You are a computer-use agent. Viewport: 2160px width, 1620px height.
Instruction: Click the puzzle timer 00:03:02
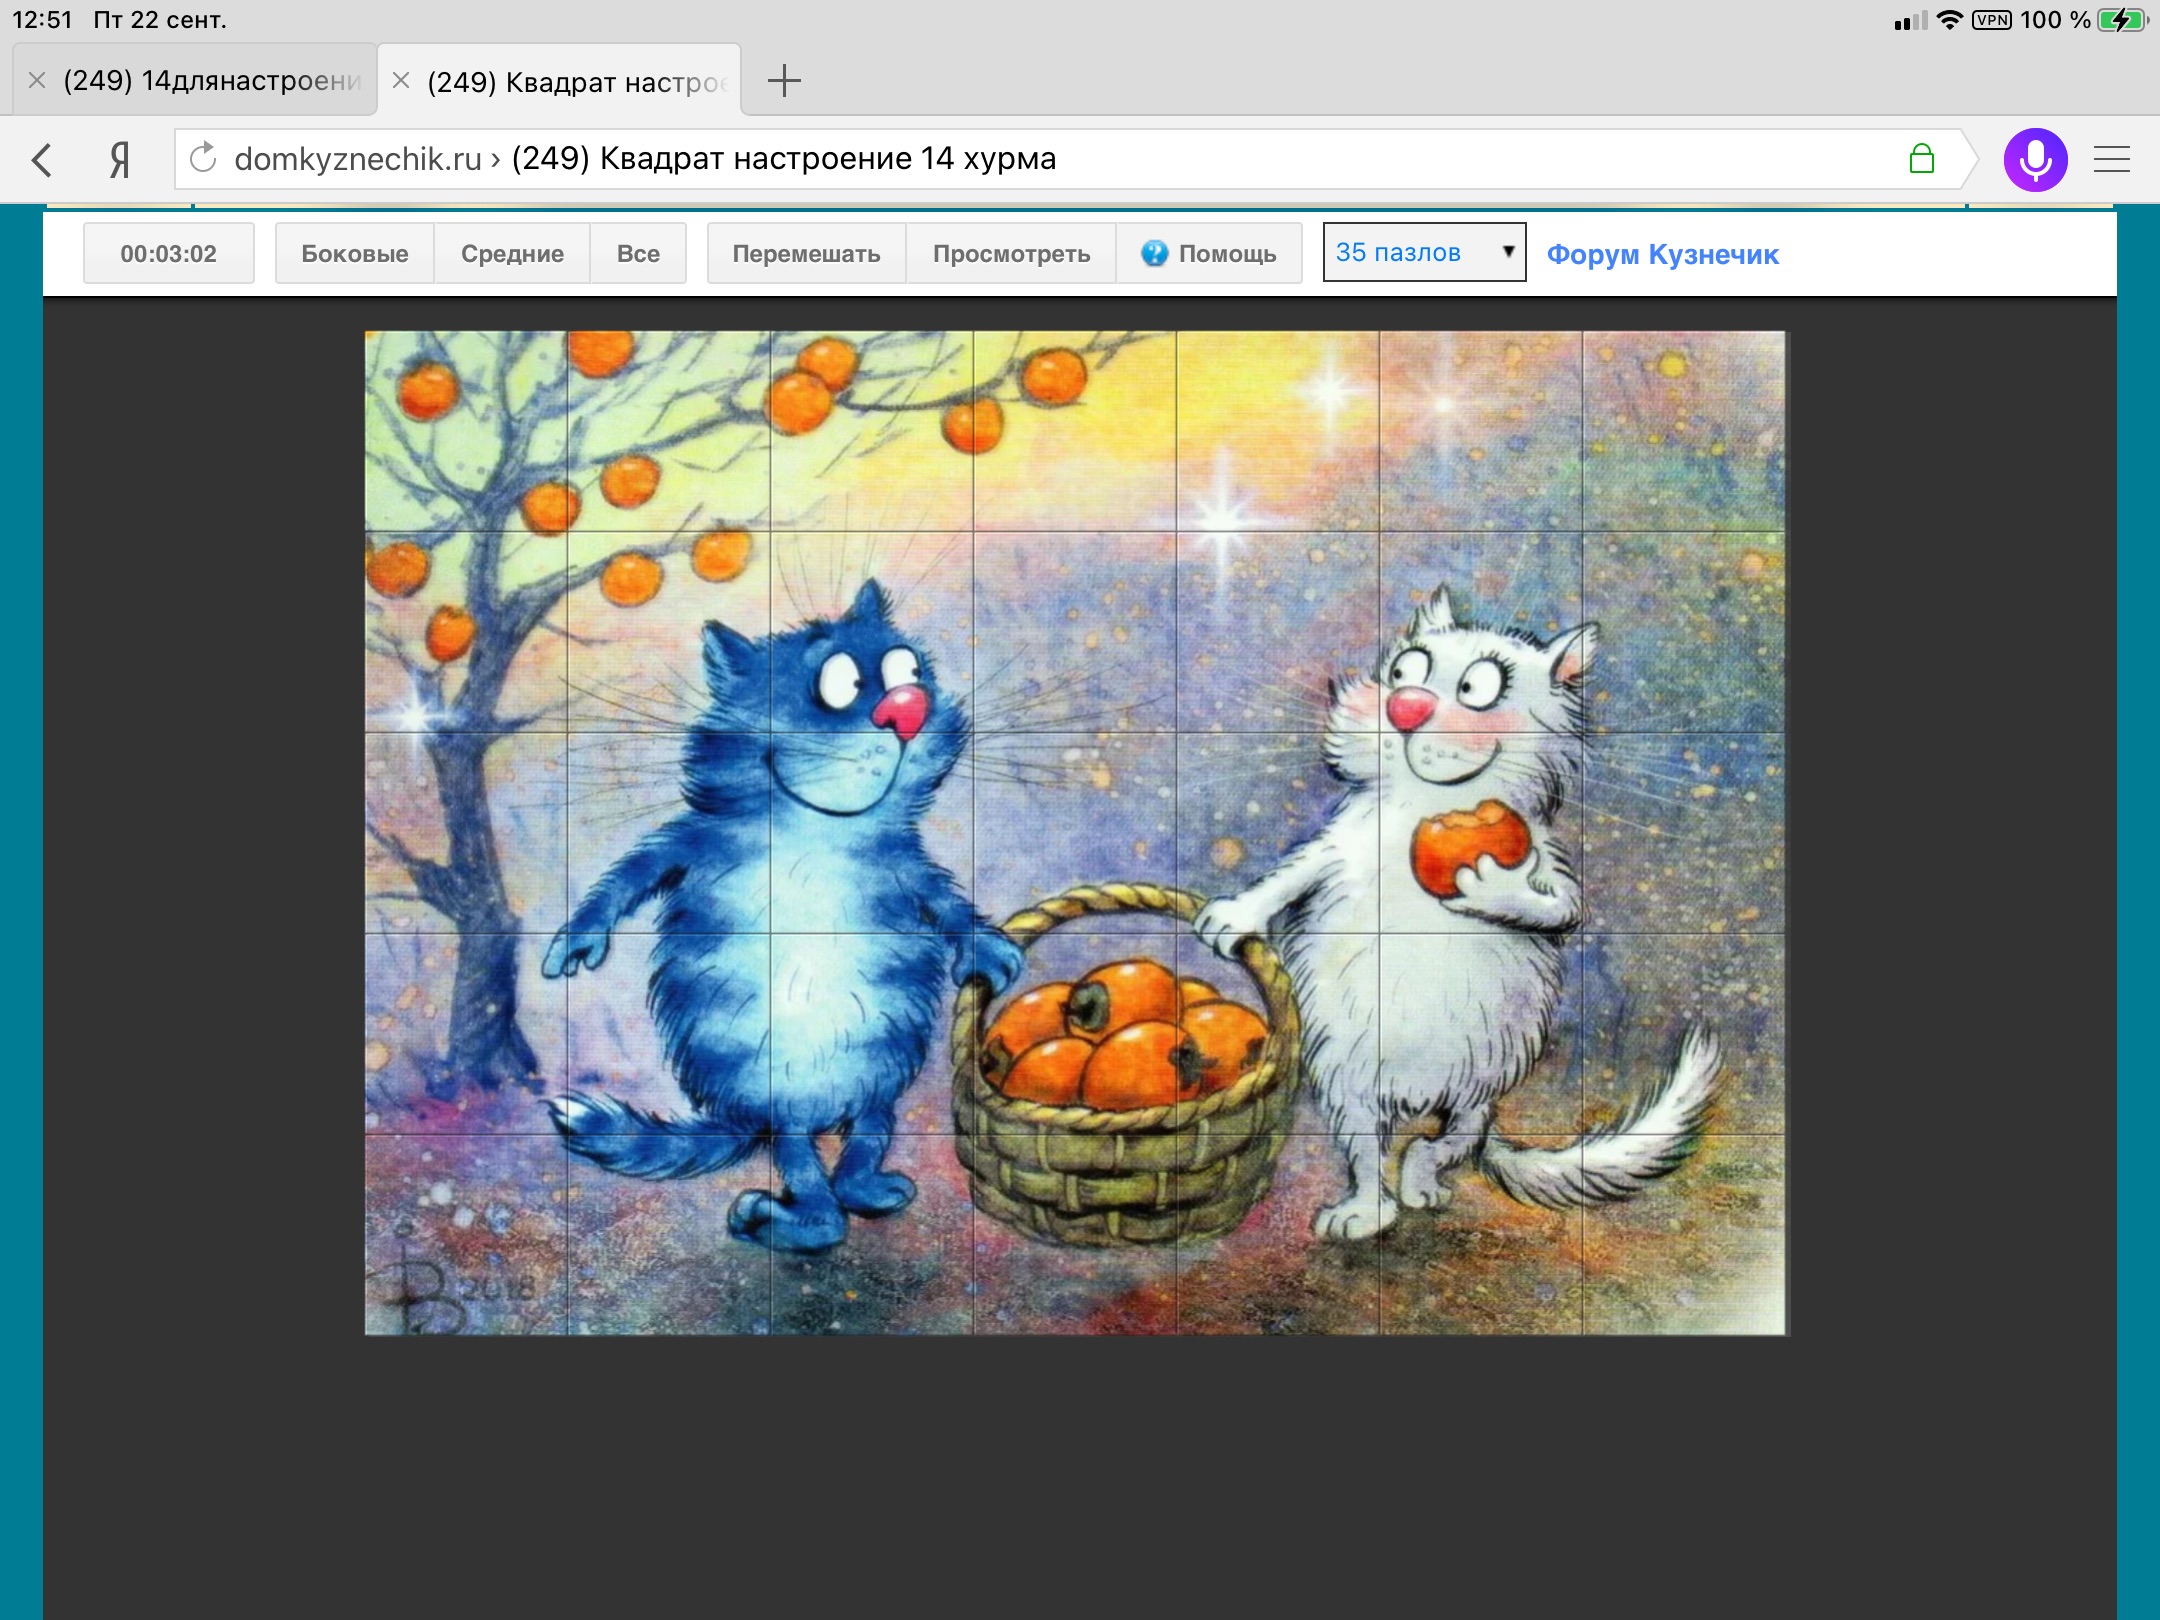pyautogui.click(x=168, y=254)
